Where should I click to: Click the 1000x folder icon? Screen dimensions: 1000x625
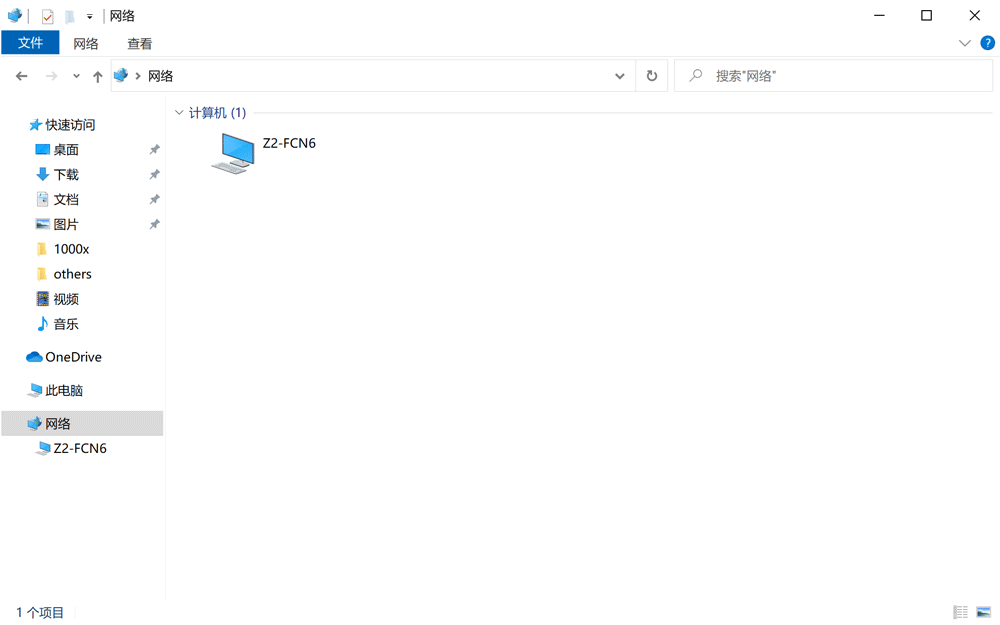click(42, 249)
